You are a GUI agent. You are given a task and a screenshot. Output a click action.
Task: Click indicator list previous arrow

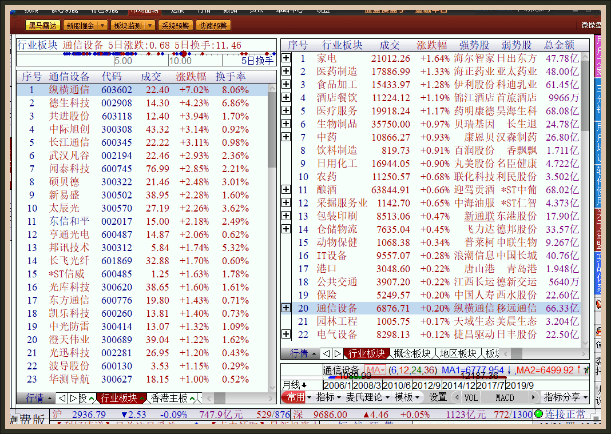coord(457,397)
